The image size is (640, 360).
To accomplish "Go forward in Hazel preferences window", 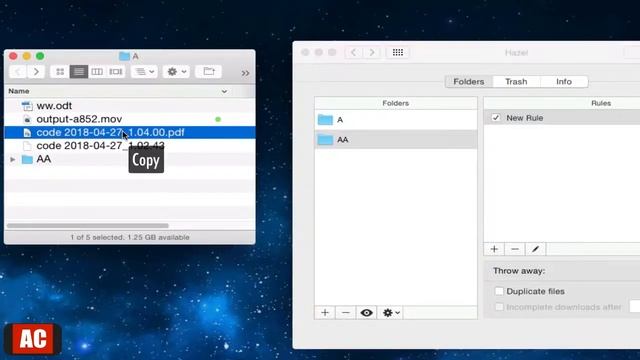I will coord(372,52).
